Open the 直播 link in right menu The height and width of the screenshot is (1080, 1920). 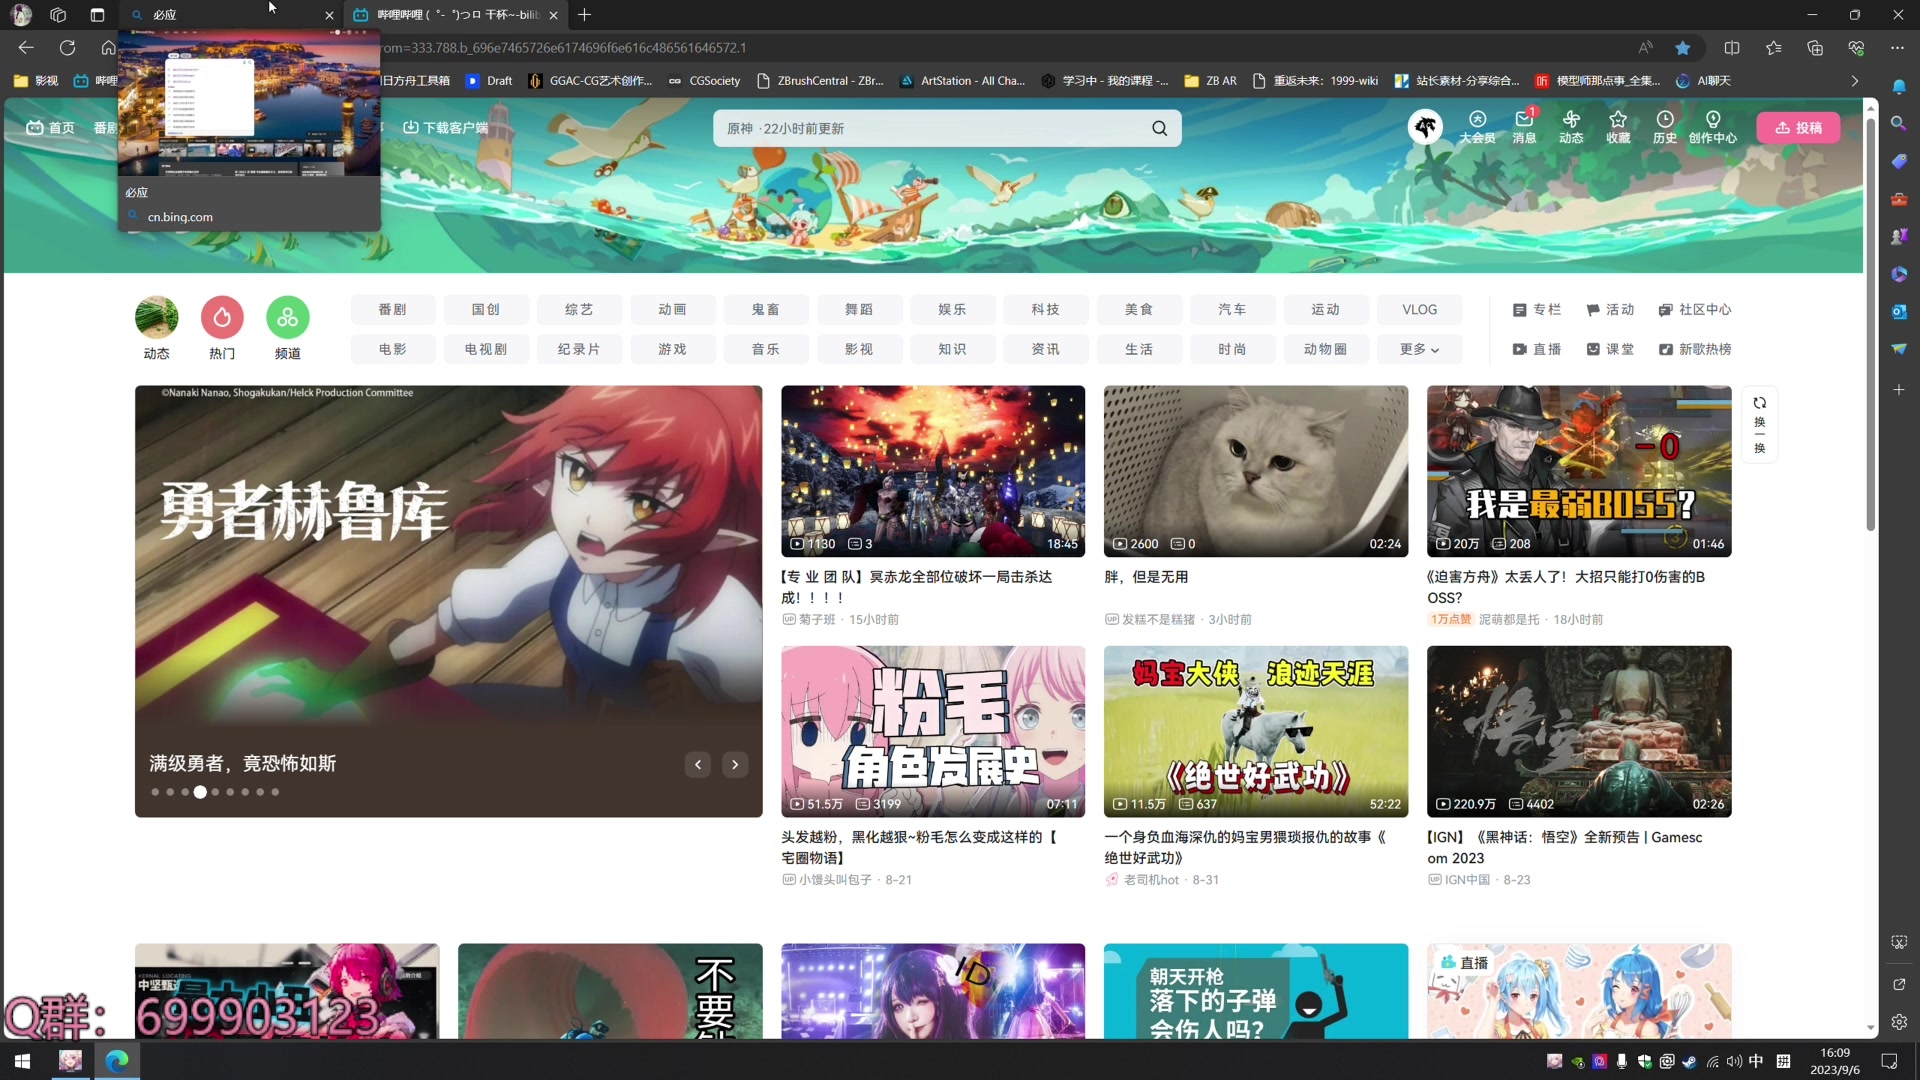coord(1537,349)
